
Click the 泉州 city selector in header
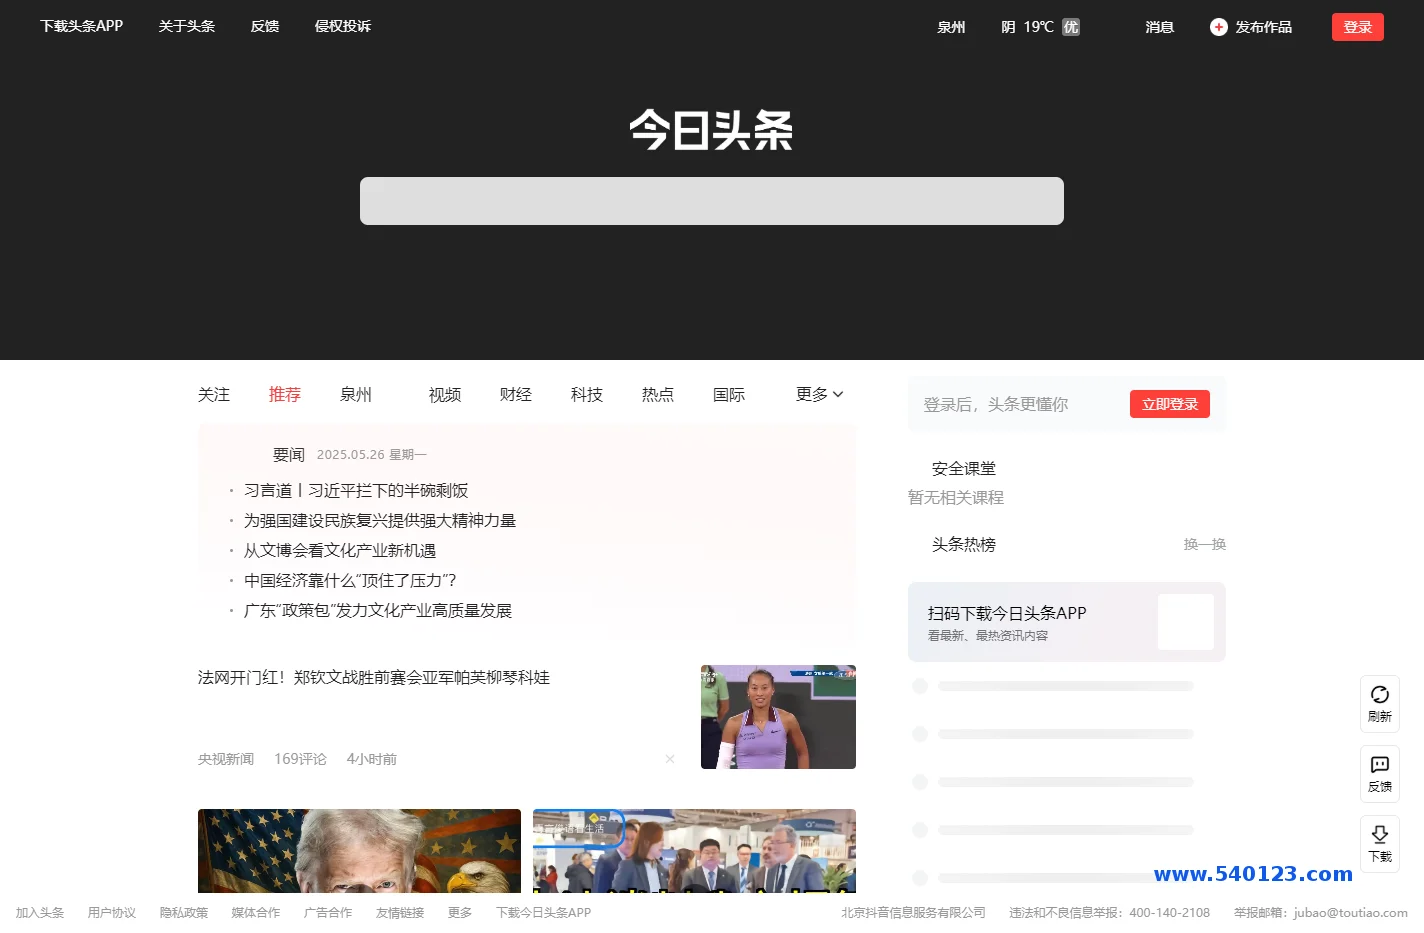[951, 27]
